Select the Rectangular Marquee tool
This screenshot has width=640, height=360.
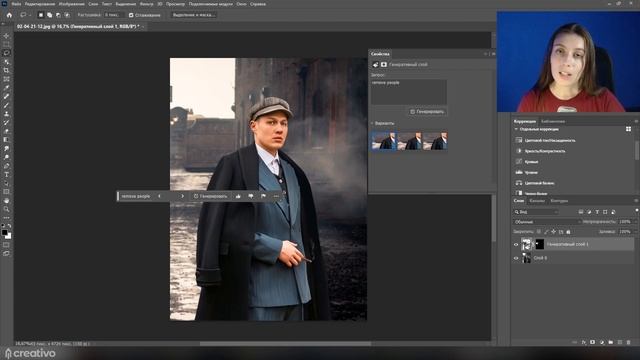[x=6, y=44]
